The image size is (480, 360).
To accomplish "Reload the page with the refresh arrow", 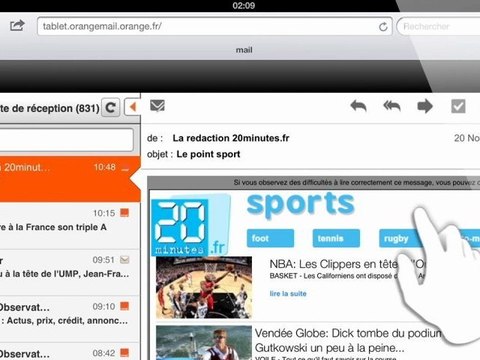I will (x=383, y=27).
